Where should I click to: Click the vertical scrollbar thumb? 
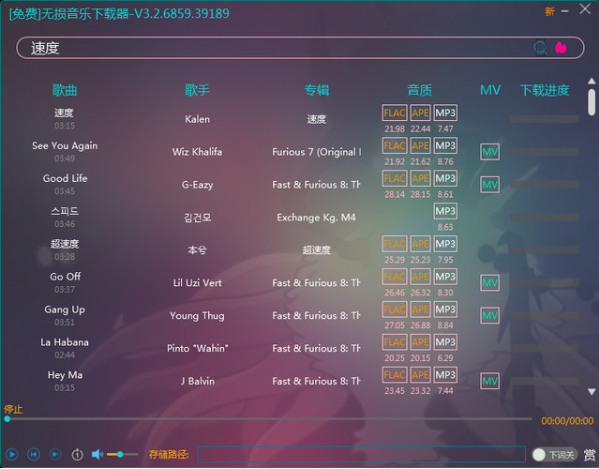(x=591, y=102)
